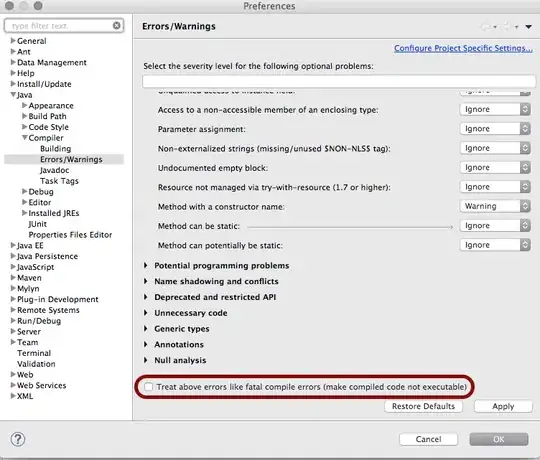Click the back navigation arrow icon

tap(486, 27)
